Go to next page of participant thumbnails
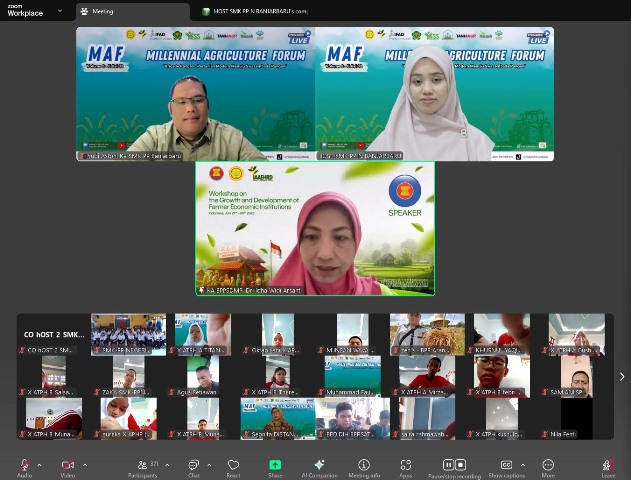The height and width of the screenshot is (480, 631). 622,376
